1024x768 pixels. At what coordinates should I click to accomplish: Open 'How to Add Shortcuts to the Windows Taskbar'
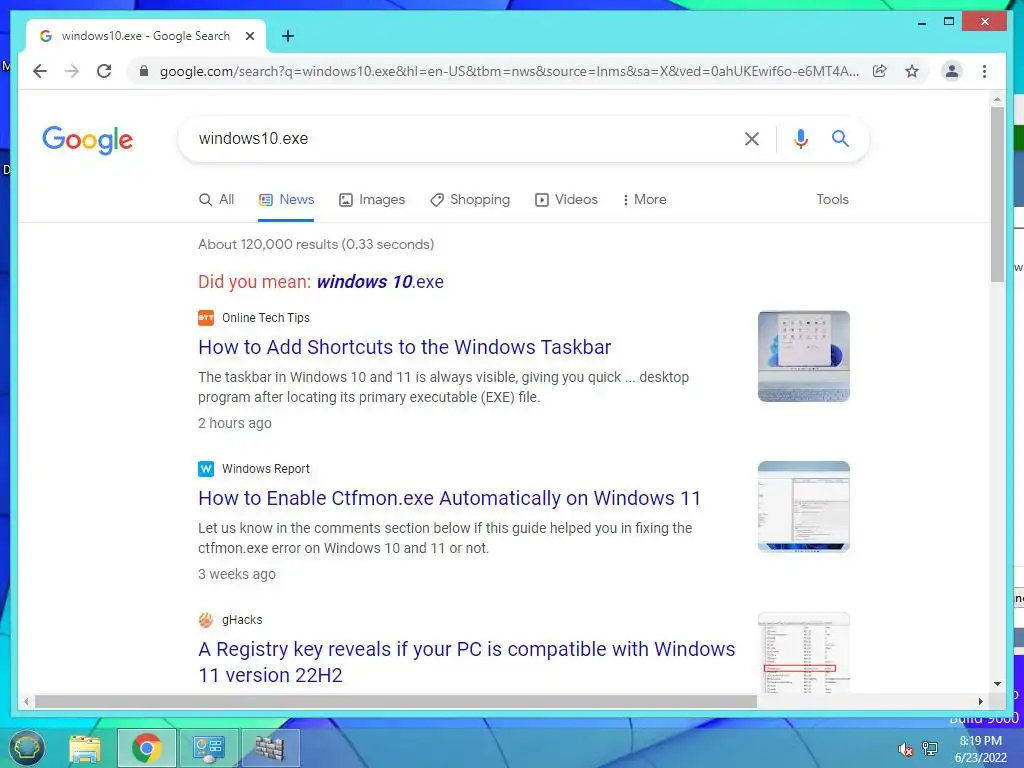click(404, 347)
